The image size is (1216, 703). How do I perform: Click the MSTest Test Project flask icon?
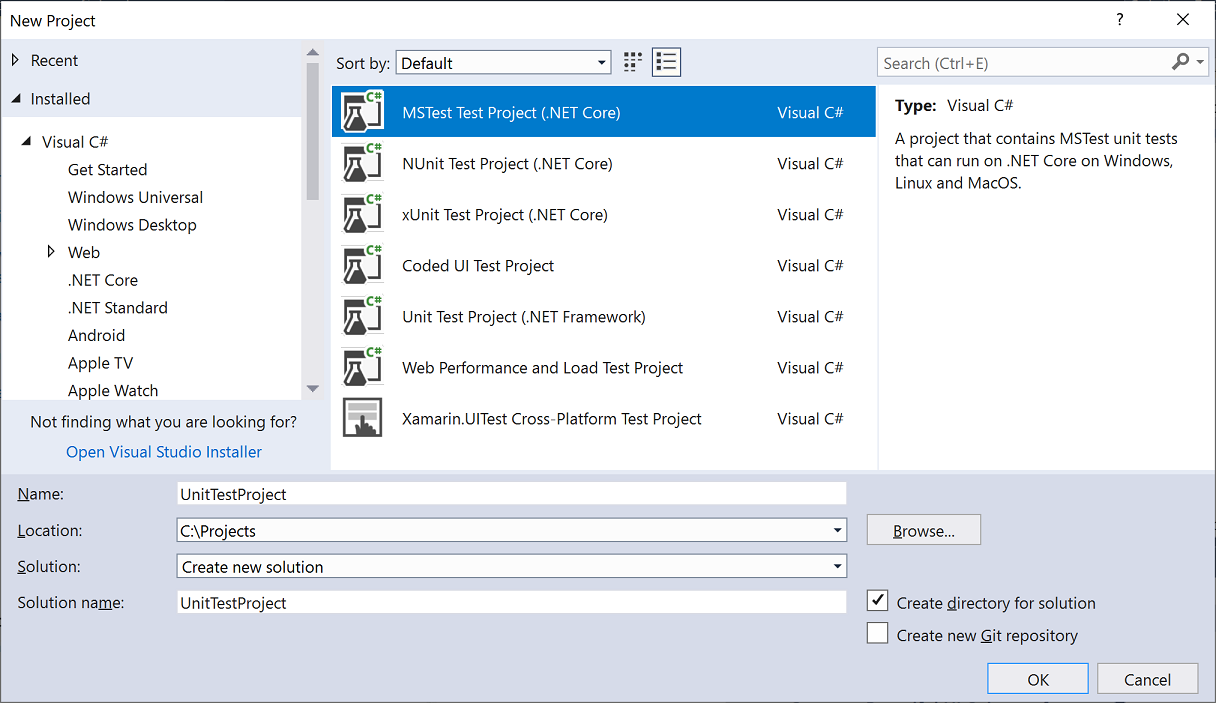point(362,112)
